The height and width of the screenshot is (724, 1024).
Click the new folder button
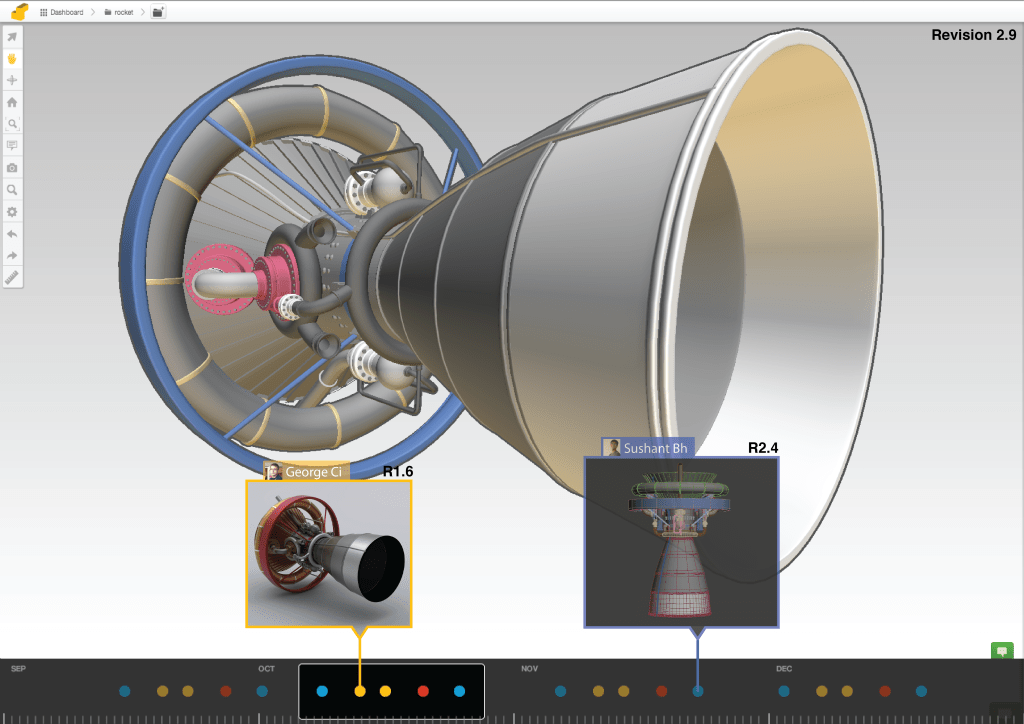click(158, 12)
